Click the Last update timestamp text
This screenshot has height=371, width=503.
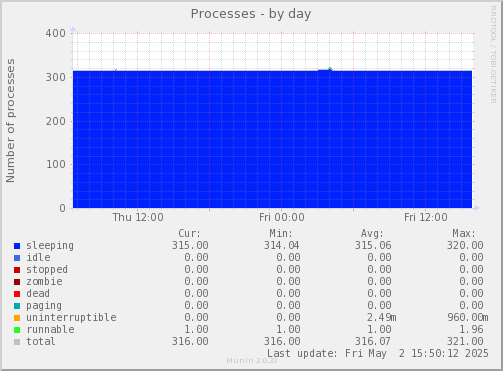pos(378,353)
